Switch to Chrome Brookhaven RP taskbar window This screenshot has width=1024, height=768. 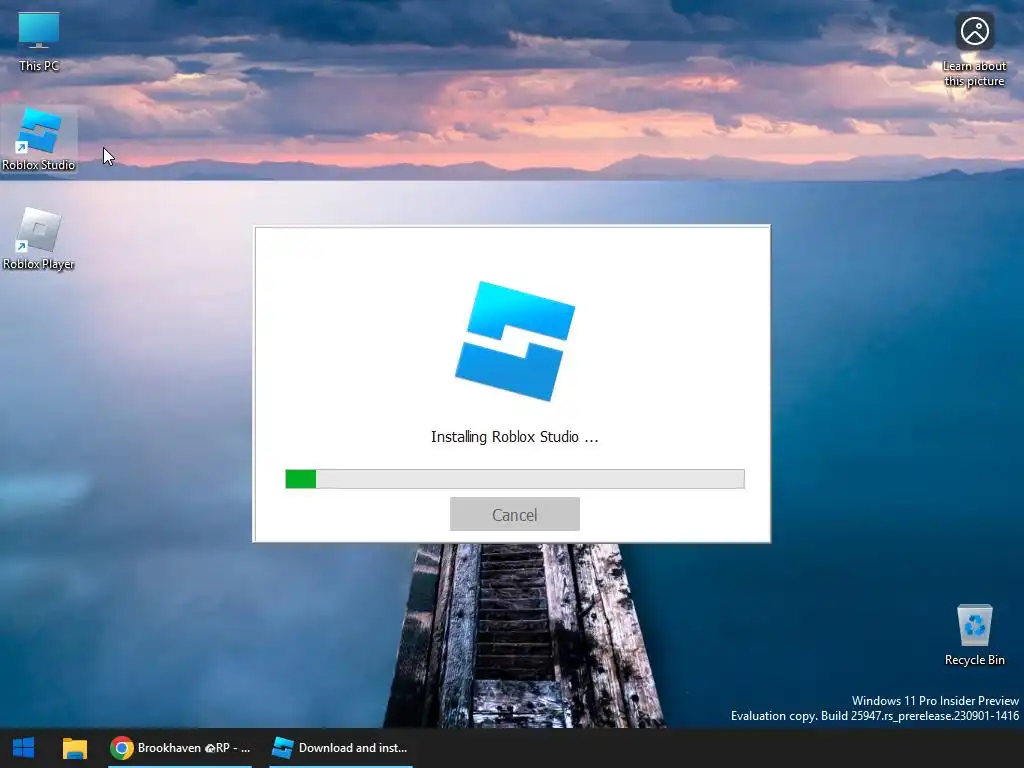point(180,748)
